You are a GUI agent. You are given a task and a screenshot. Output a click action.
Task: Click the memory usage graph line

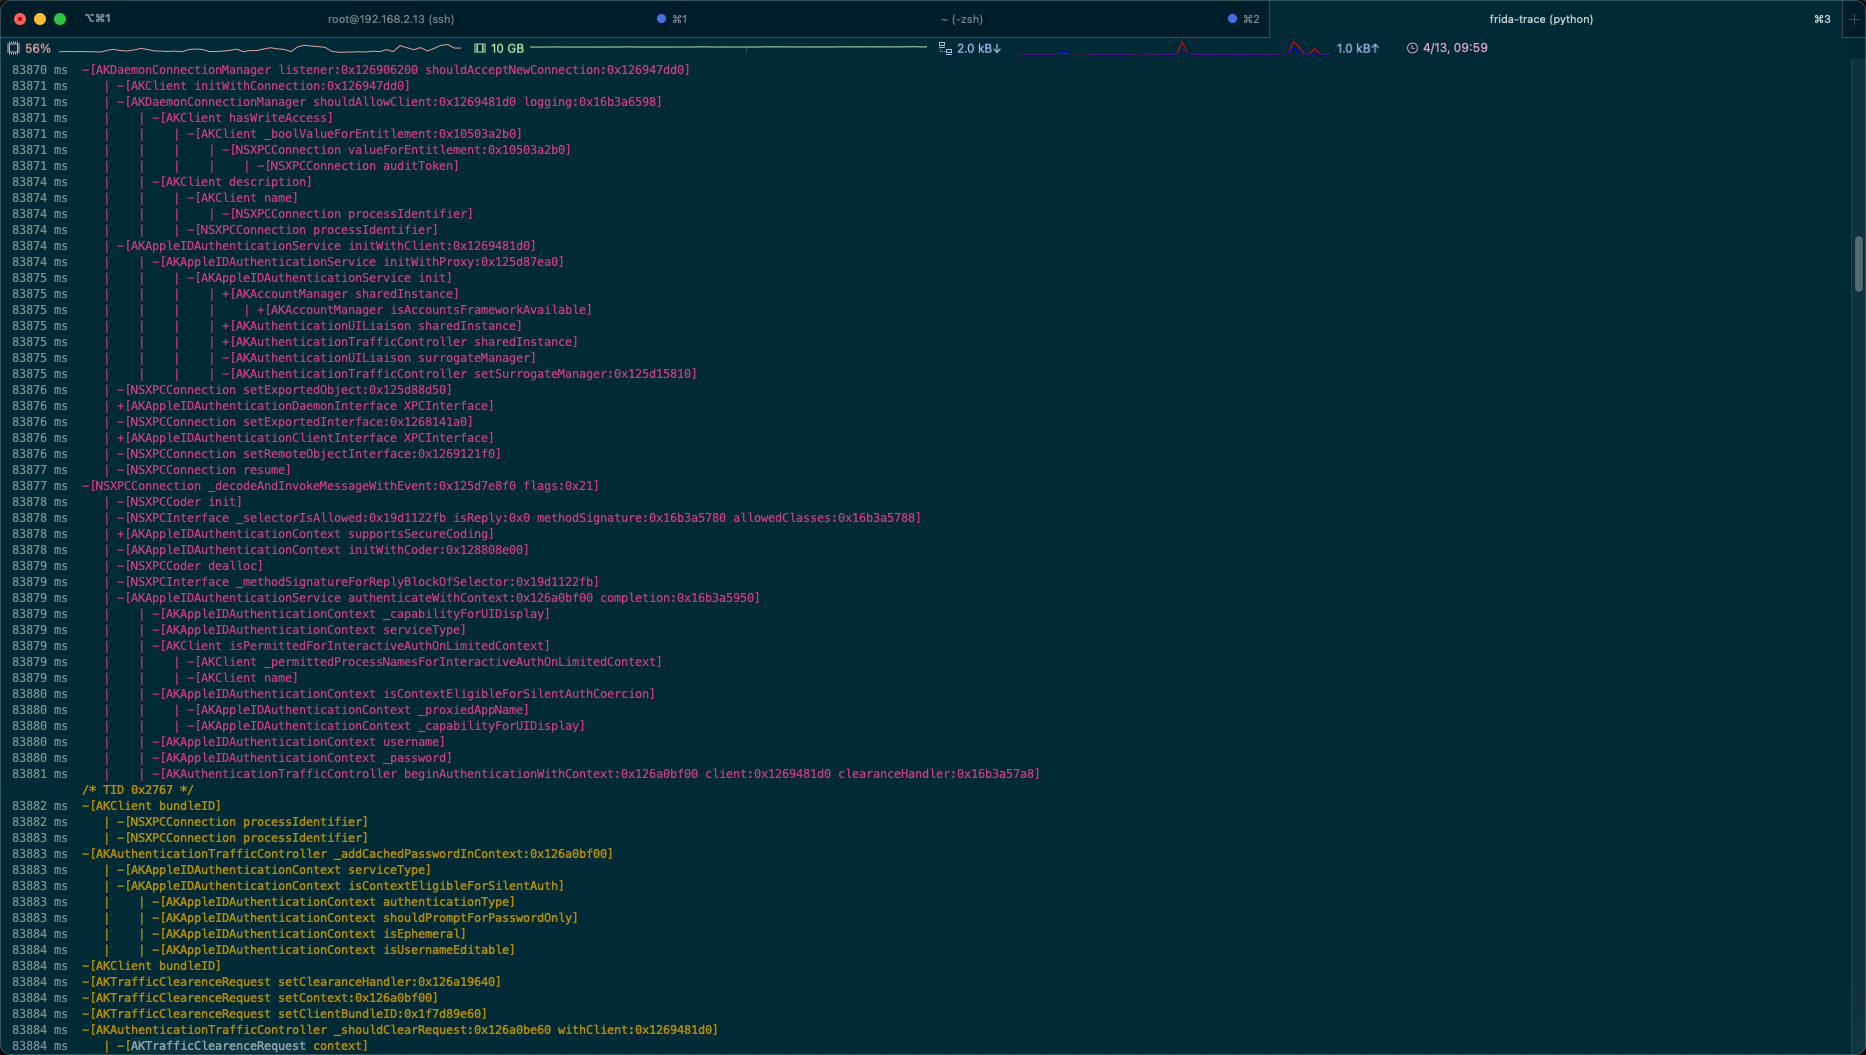point(728,48)
